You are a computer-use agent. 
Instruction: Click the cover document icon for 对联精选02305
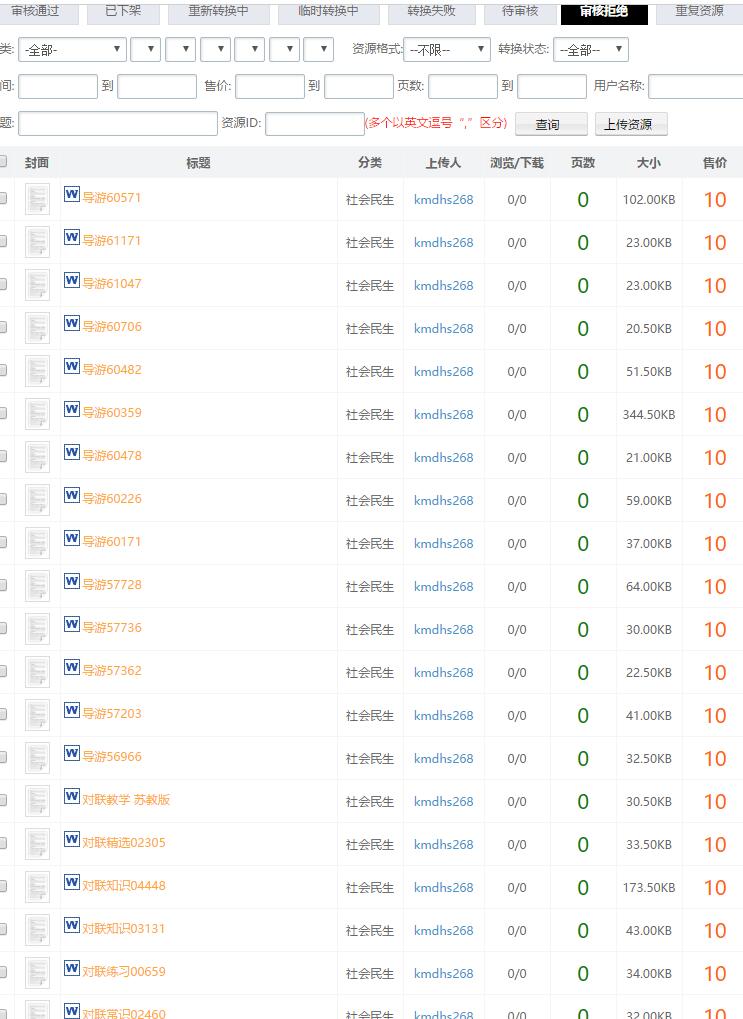click(37, 844)
